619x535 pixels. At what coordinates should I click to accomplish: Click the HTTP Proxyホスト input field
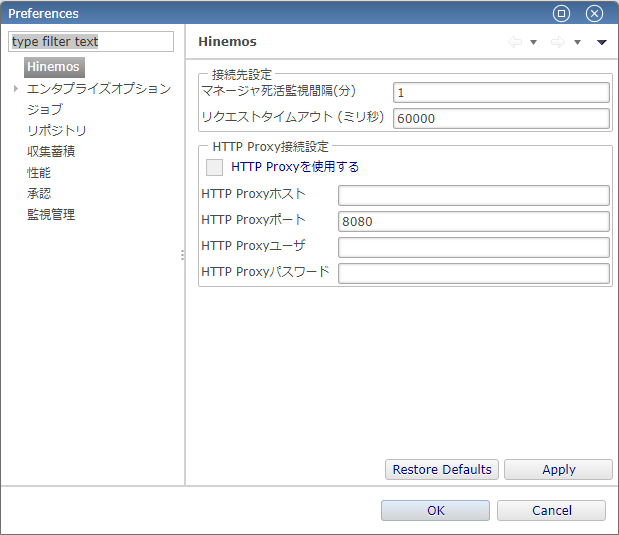tap(474, 195)
